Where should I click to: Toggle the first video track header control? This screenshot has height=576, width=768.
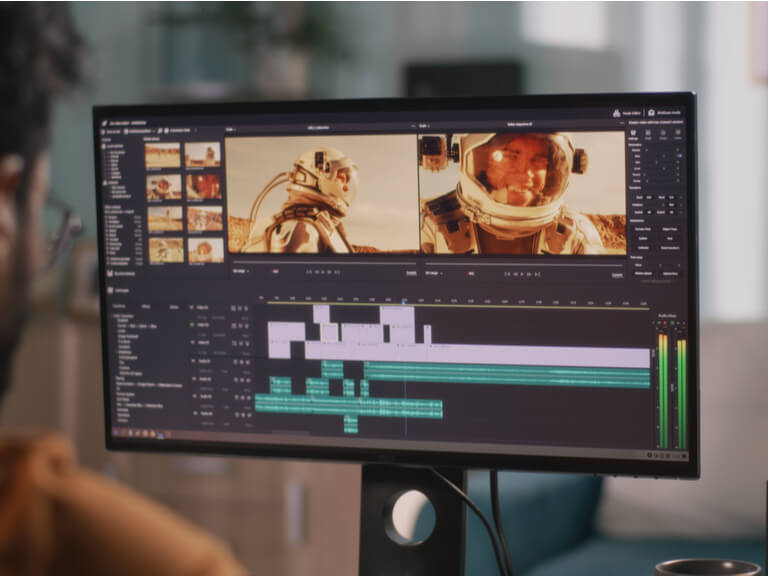click(x=192, y=308)
